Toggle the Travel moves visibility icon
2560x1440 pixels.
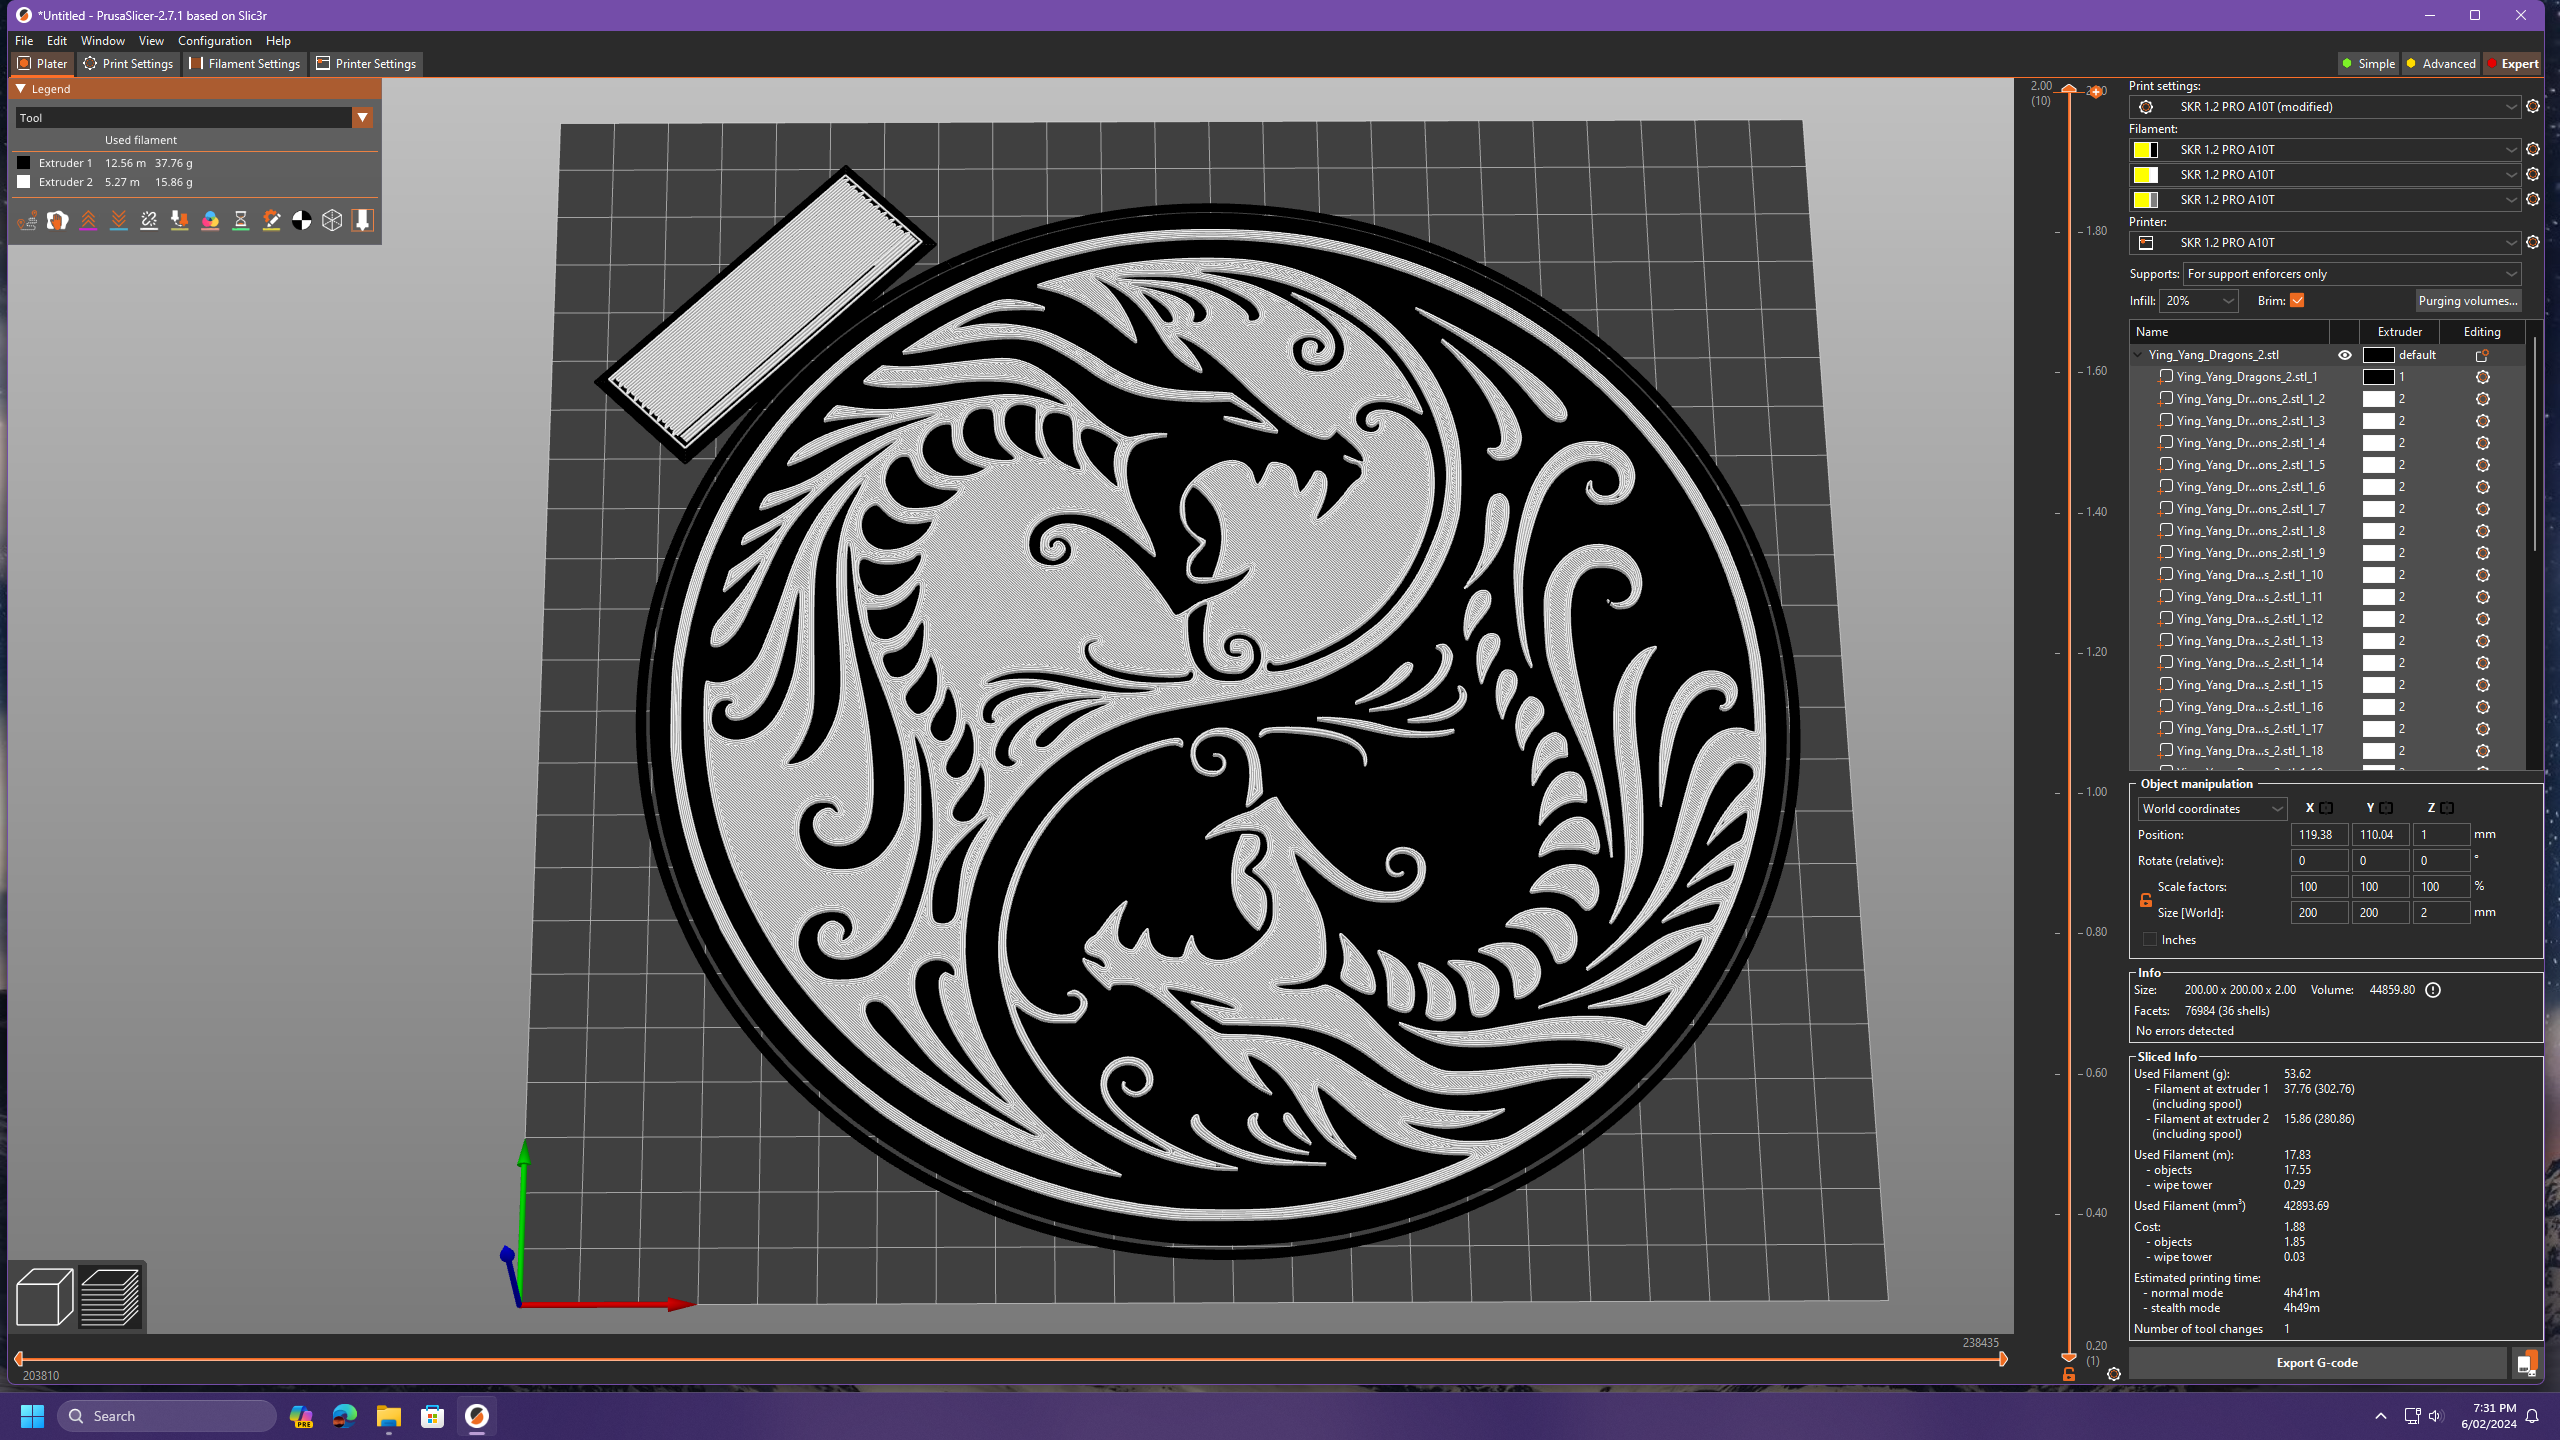(x=27, y=220)
